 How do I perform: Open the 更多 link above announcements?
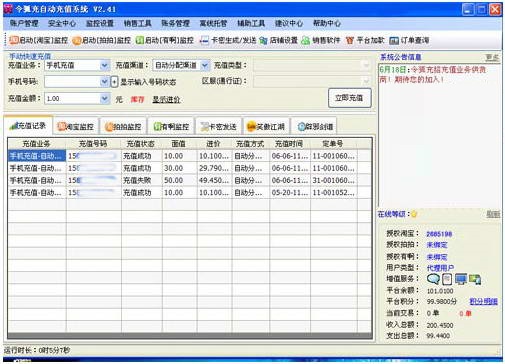(492, 58)
